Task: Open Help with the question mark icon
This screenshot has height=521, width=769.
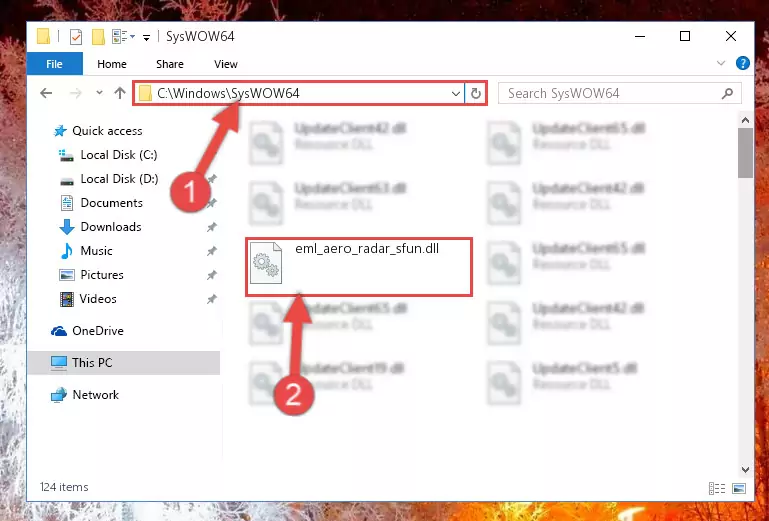Action: tap(743, 63)
